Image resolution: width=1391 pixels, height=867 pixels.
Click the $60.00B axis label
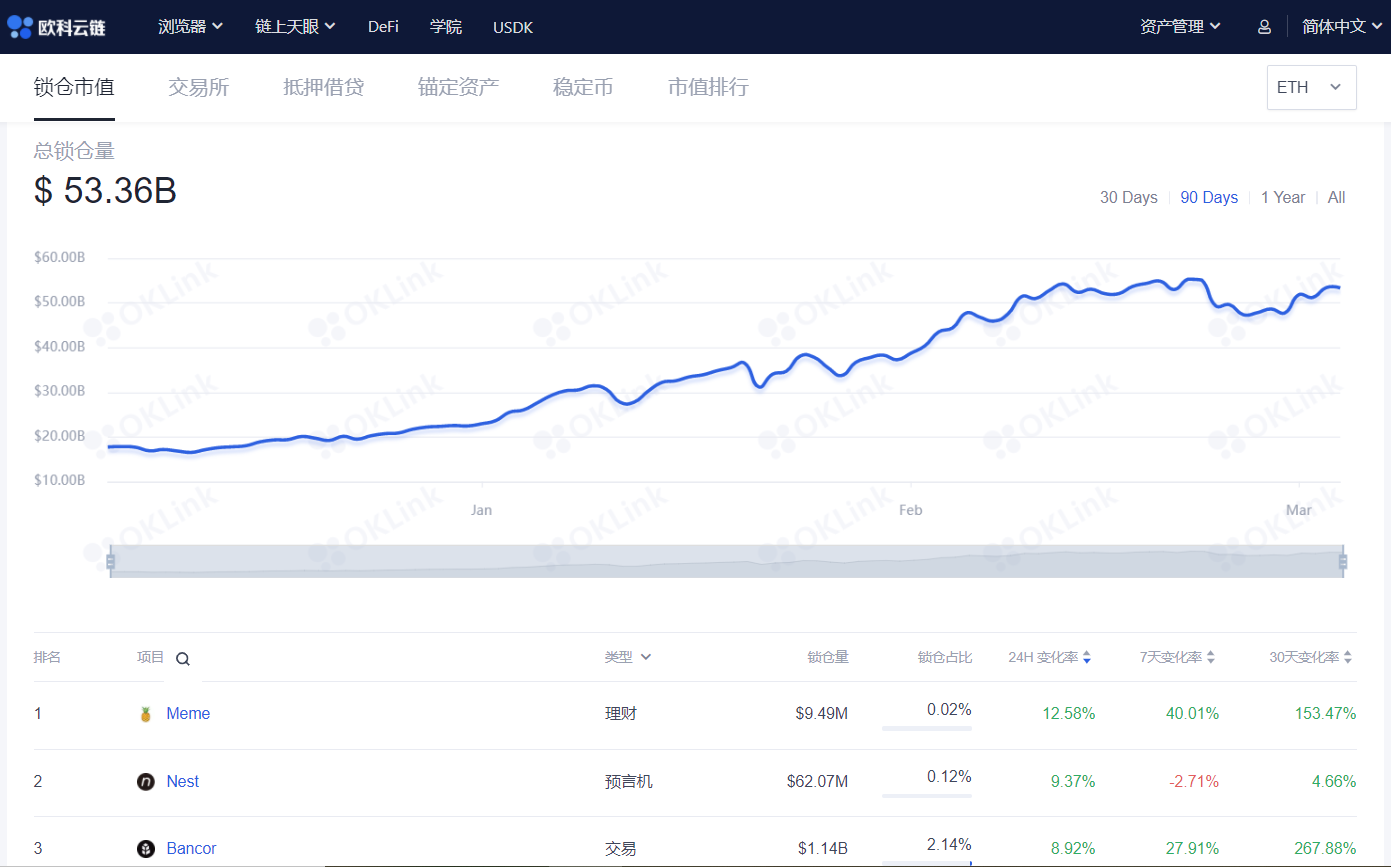pyautogui.click(x=59, y=257)
